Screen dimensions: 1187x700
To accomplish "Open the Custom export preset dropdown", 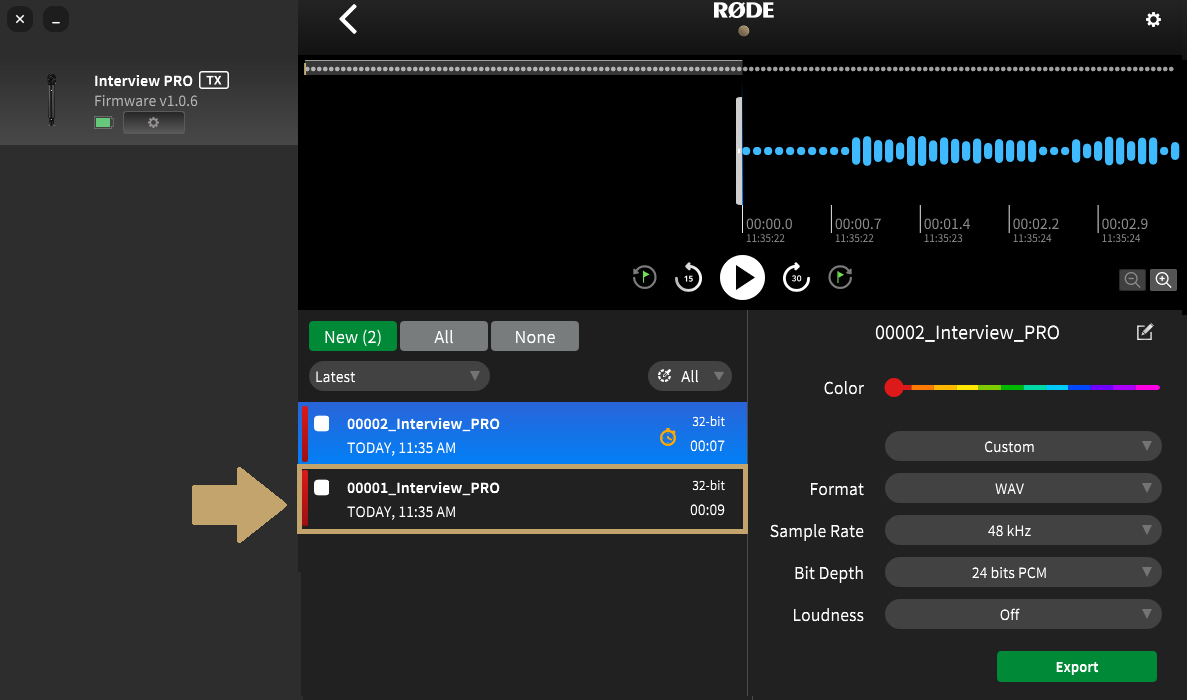I will tap(1023, 446).
